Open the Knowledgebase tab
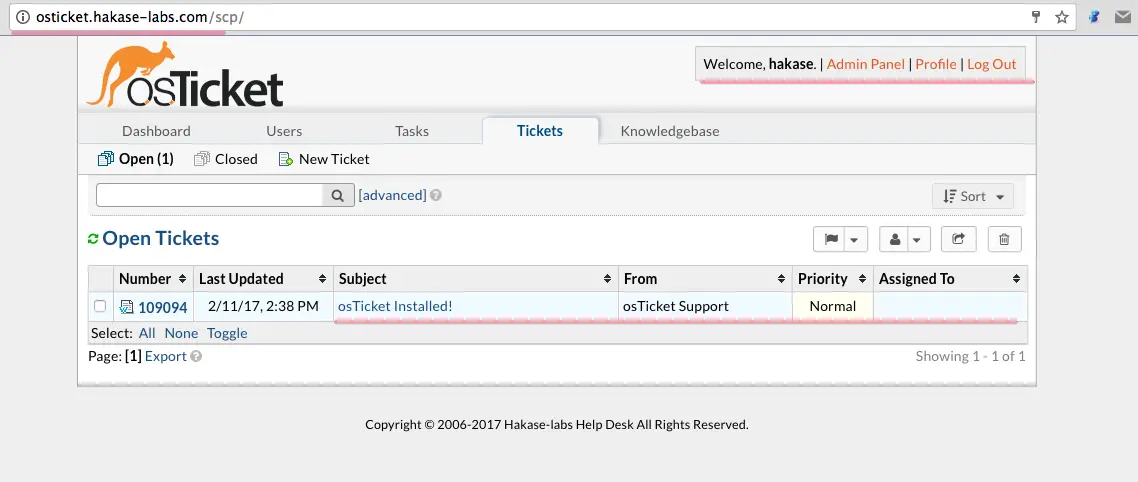Image resolution: width=1138 pixels, height=482 pixels. (x=670, y=131)
